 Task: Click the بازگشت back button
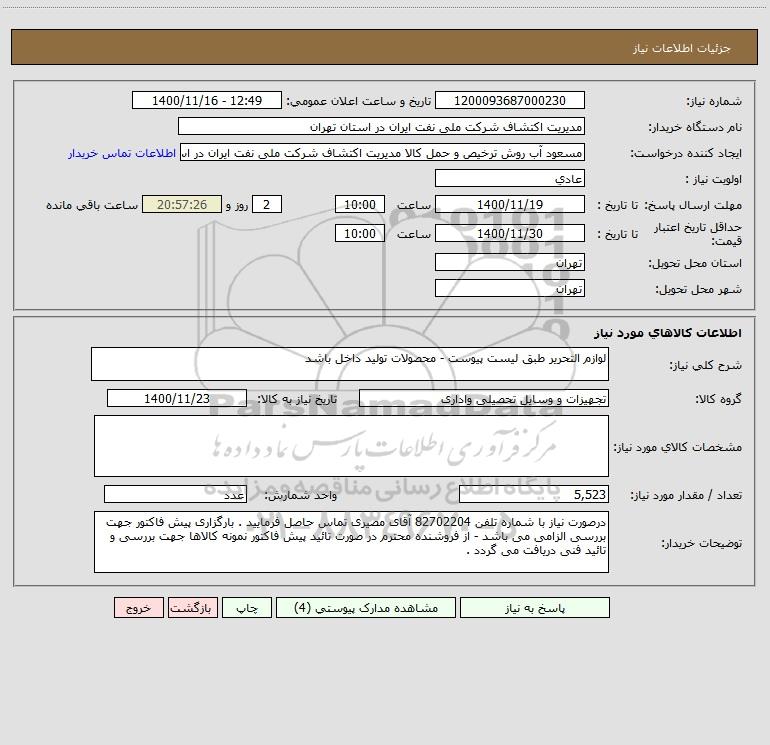[x=192, y=607]
